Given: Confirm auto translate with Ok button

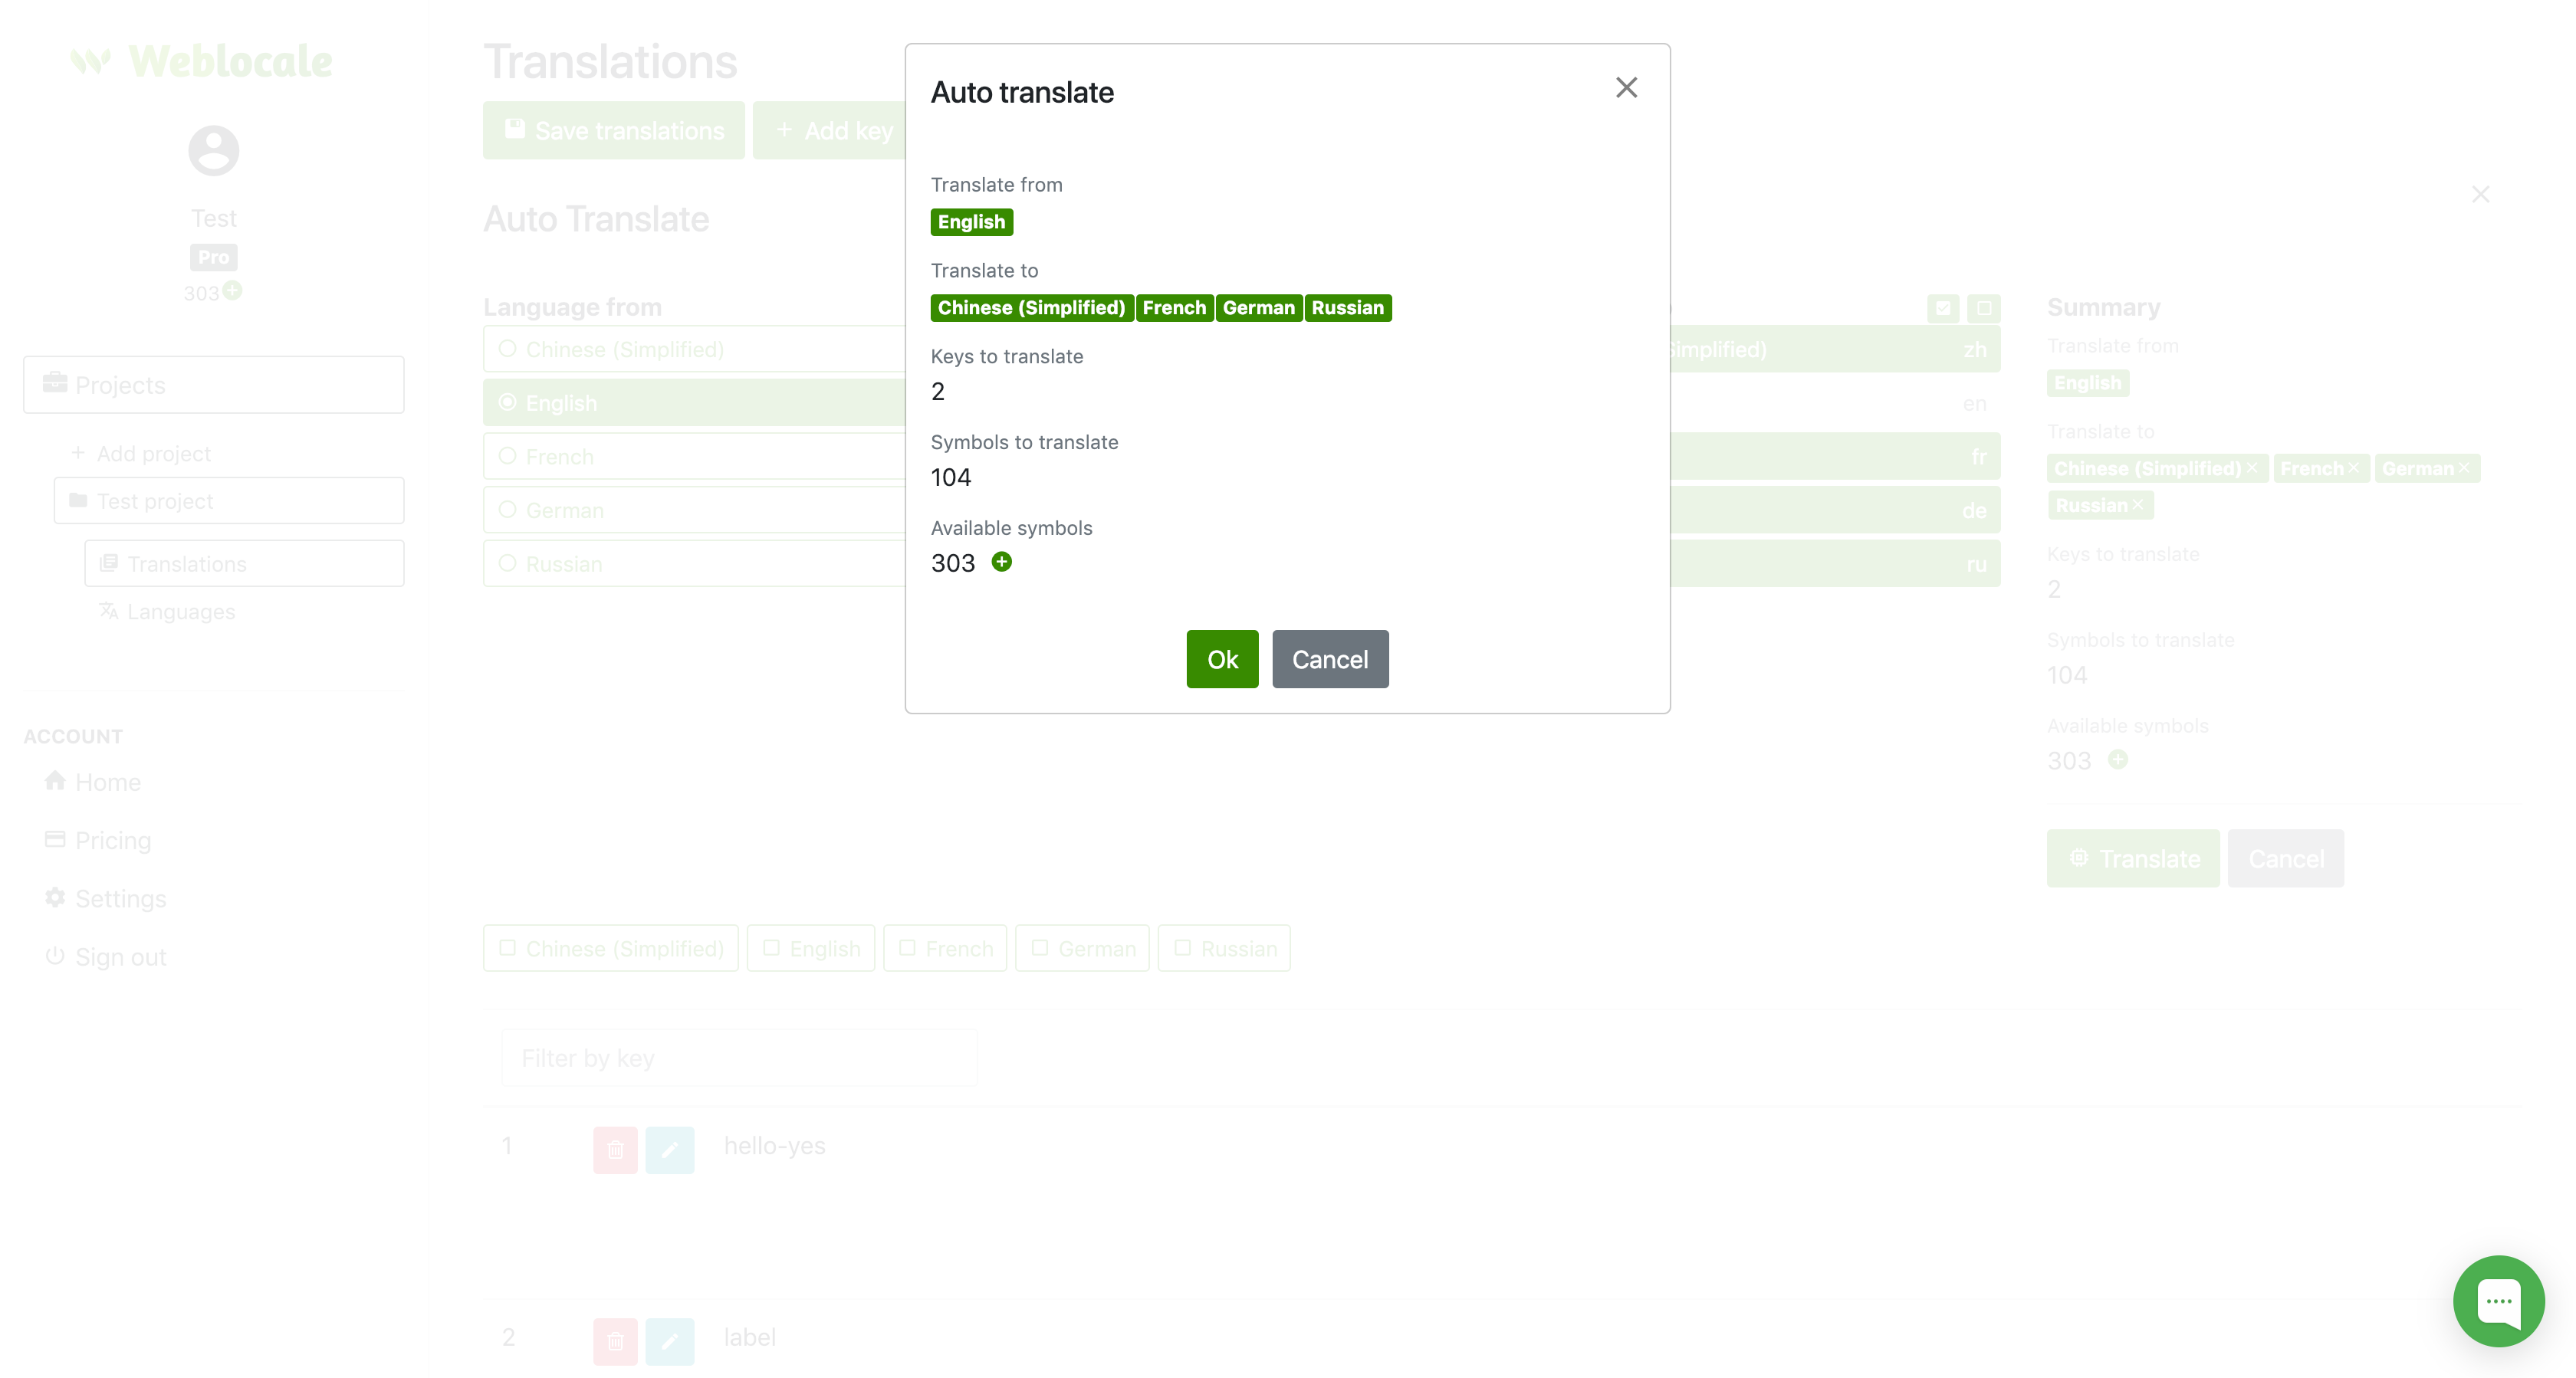Looking at the screenshot, I should (x=1221, y=659).
